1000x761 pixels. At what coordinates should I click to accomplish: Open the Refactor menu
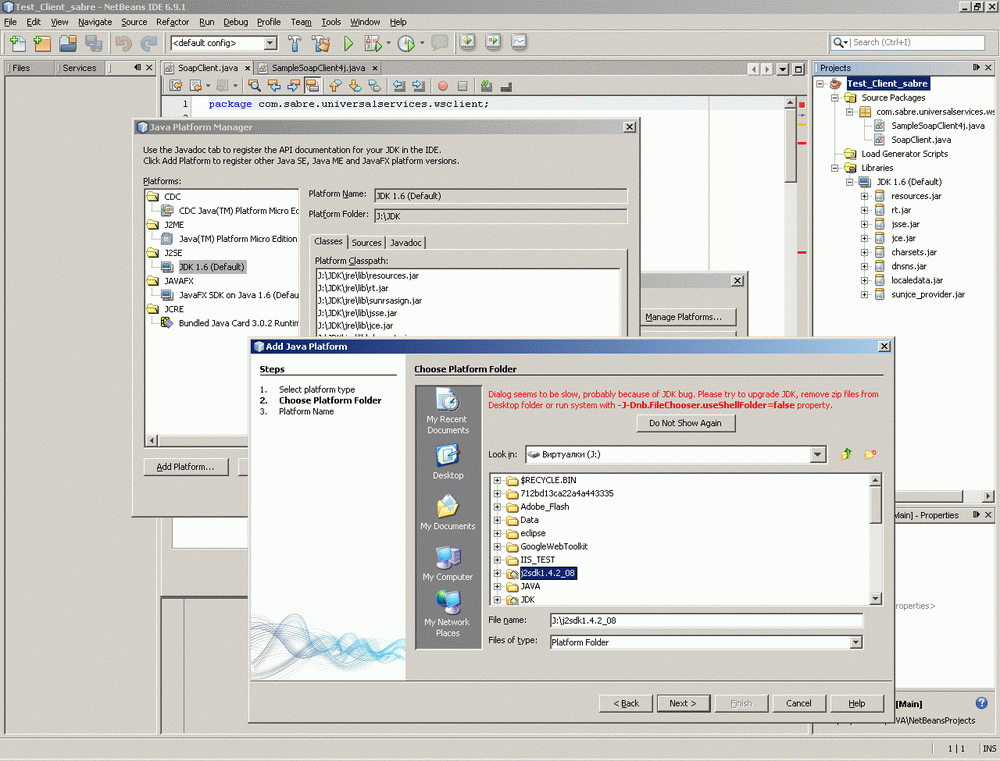tap(173, 22)
